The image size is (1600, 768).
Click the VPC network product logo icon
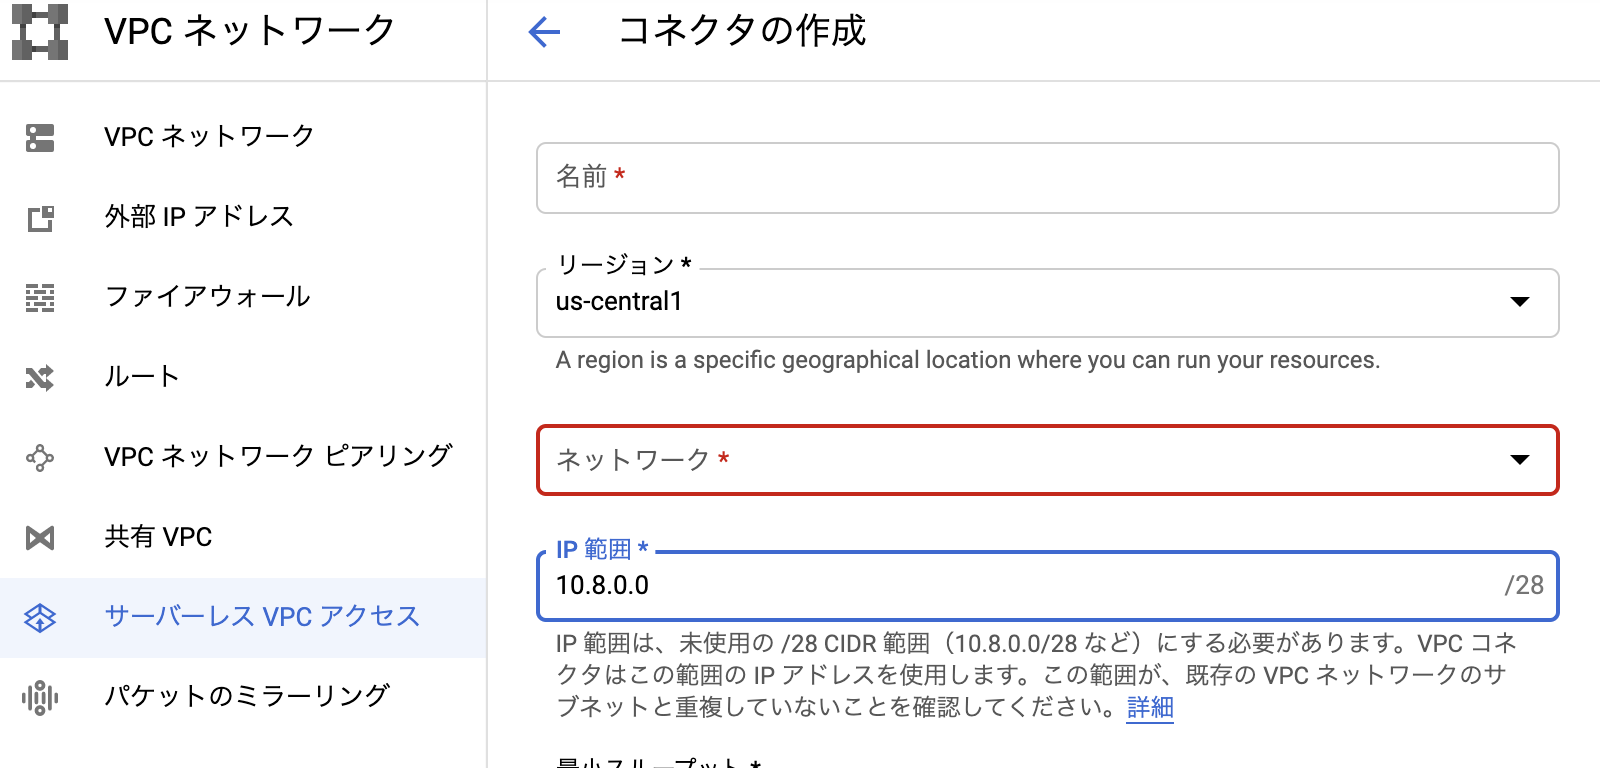[x=40, y=32]
